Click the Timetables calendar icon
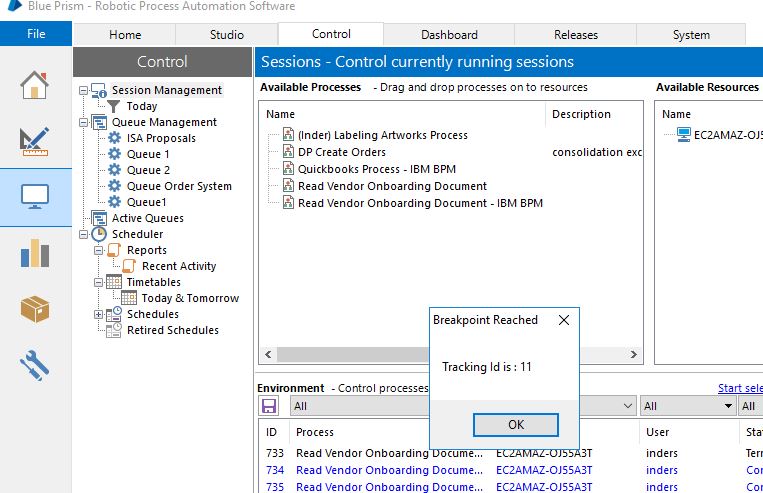Image resolution: width=763 pixels, height=493 pixels. click(114, 281)
